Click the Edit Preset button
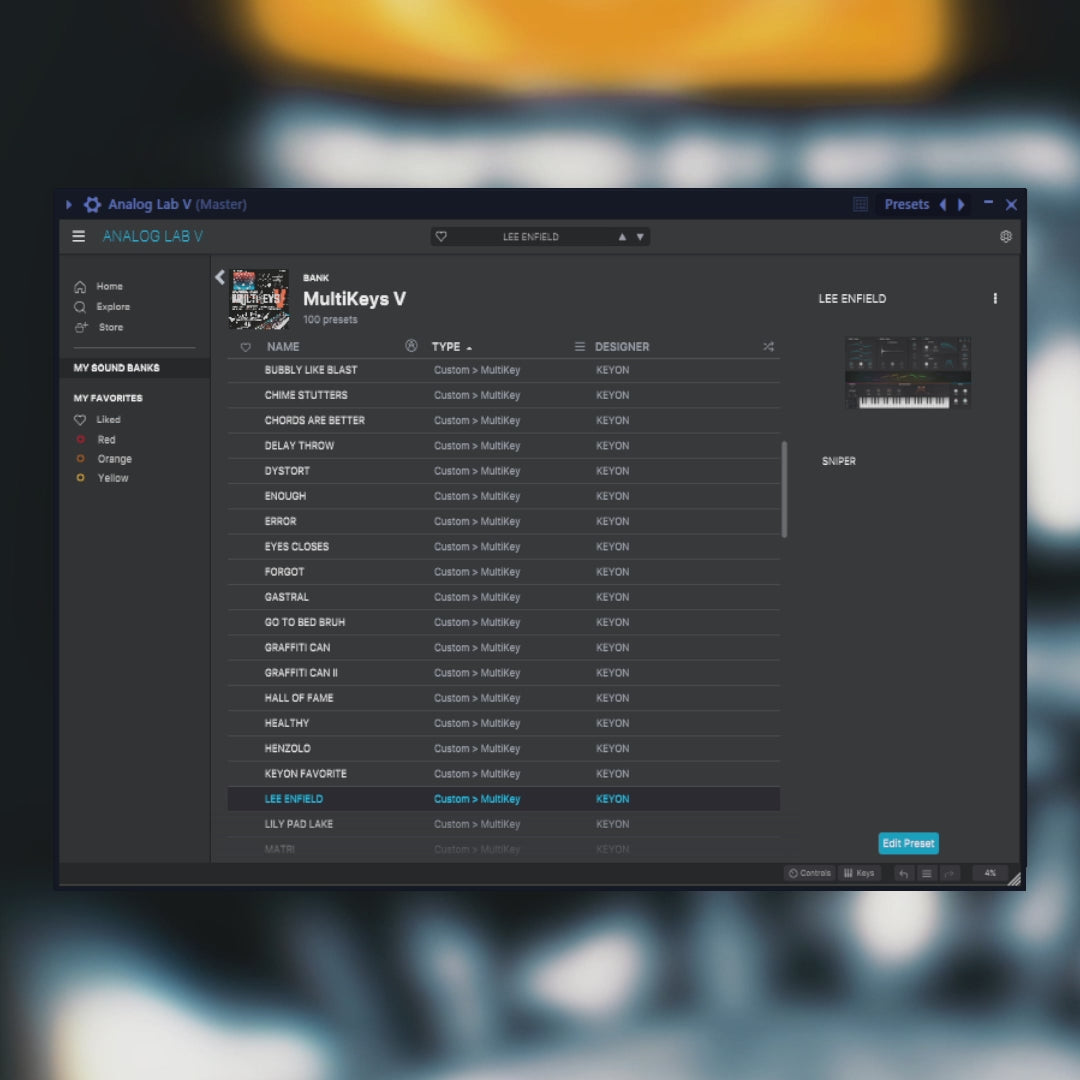This screenshot has height=1080, width=1080. coord(908,843)
